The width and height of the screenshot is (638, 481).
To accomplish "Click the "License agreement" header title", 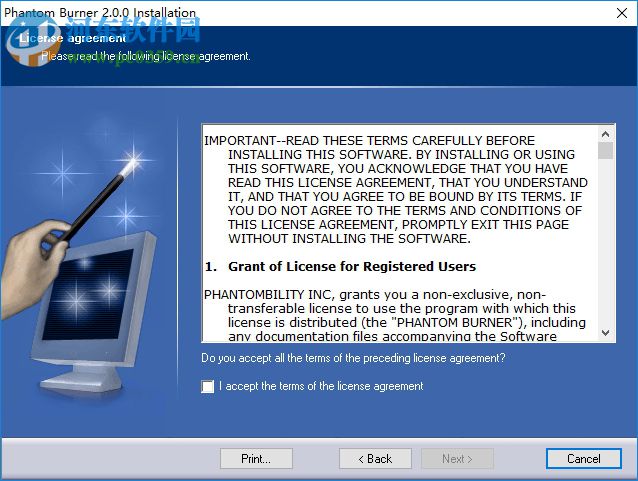I will click(73, 38).
